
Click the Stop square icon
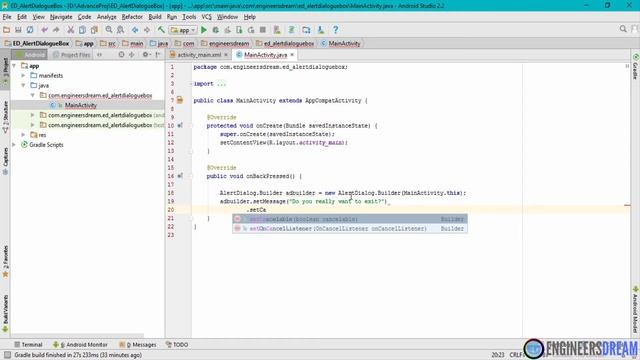(x=263, y=30)
